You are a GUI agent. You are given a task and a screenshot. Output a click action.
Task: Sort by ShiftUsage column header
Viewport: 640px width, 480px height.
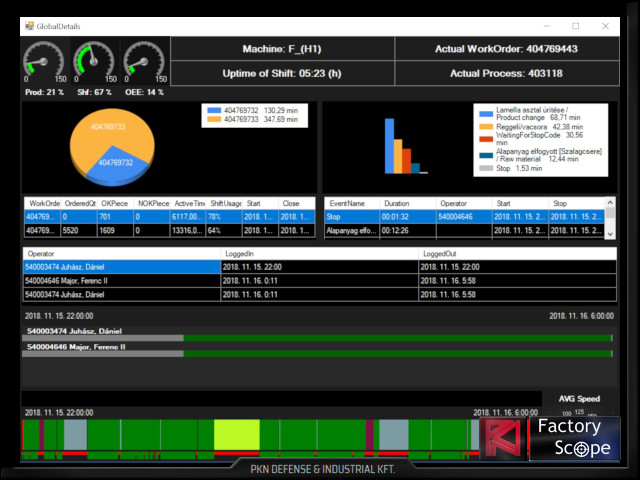tap(224, 203)
